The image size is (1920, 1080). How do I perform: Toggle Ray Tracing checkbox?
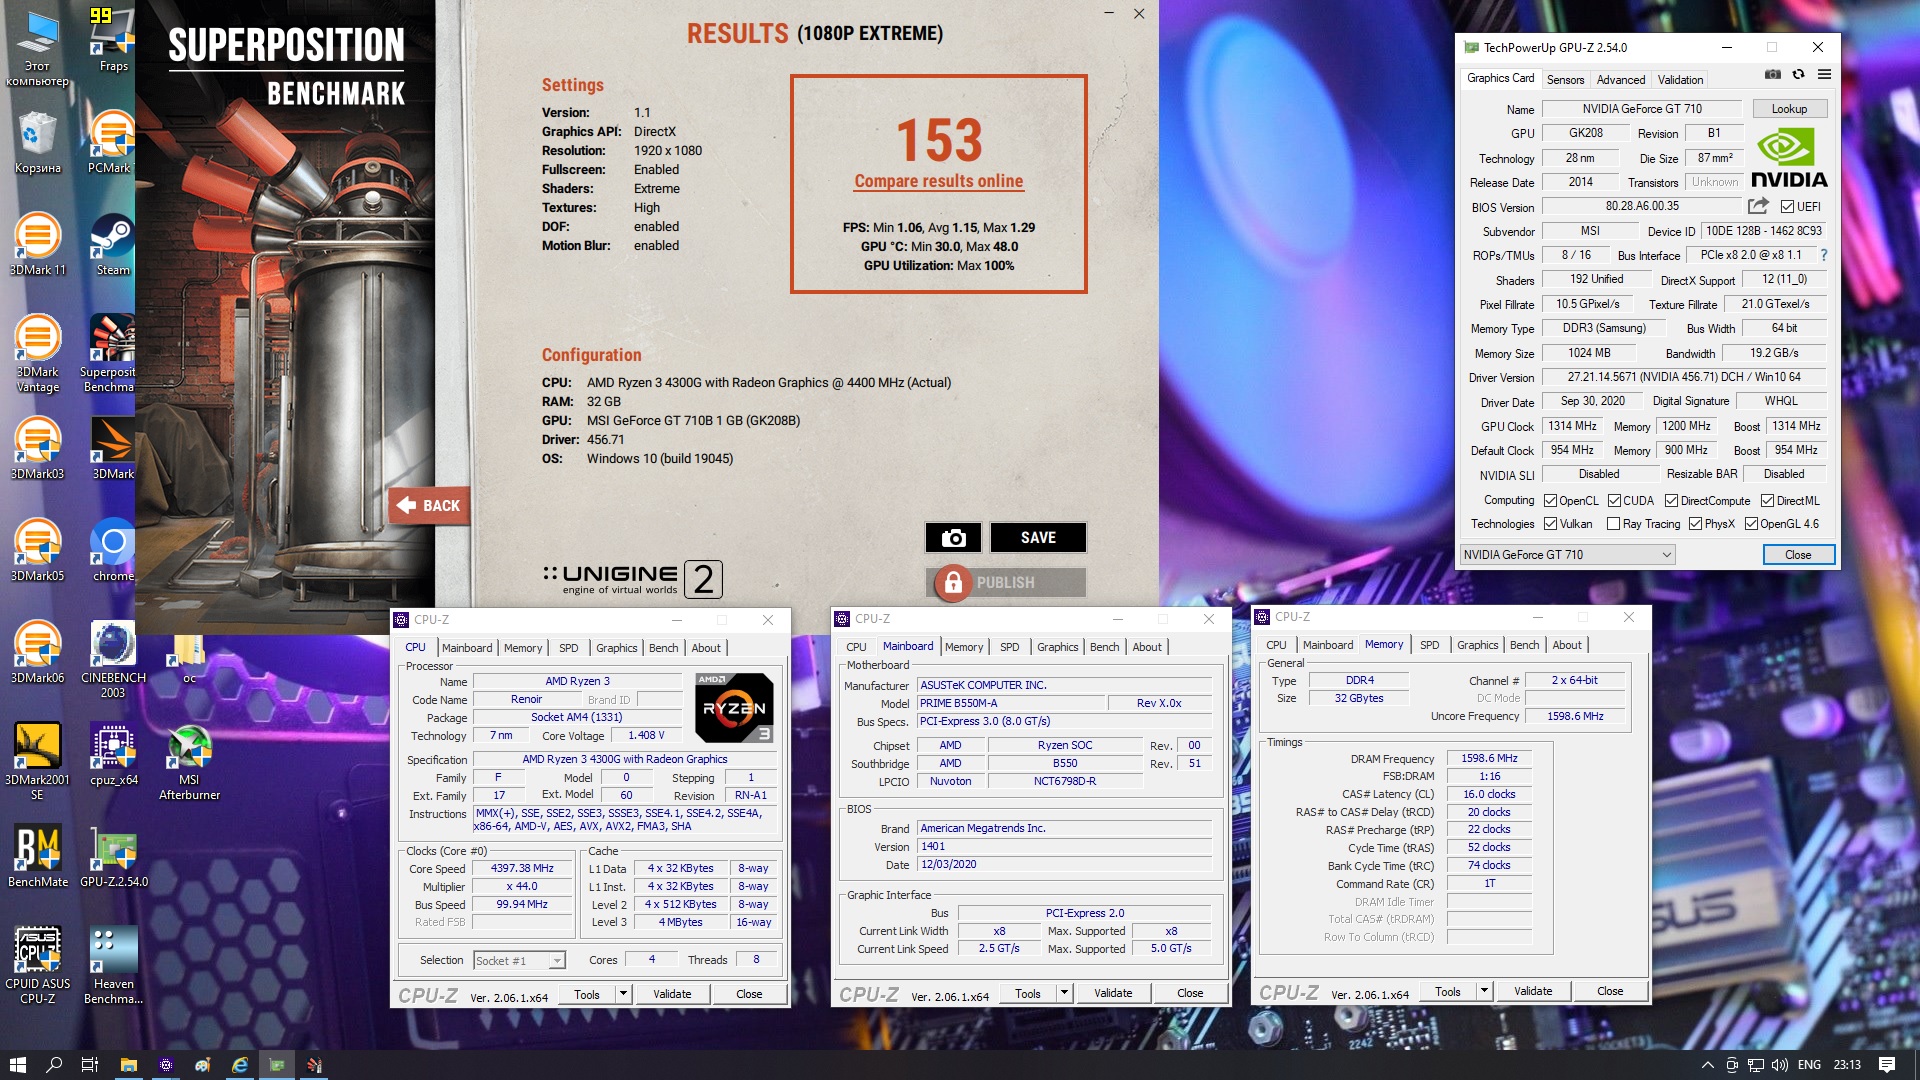pyautogui.click(x=1613, y=524)
